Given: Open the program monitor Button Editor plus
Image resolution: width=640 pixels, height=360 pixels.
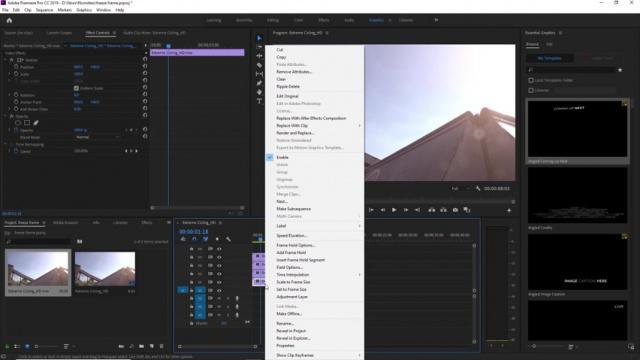Looking at the screenshot, I should [509, 210].
